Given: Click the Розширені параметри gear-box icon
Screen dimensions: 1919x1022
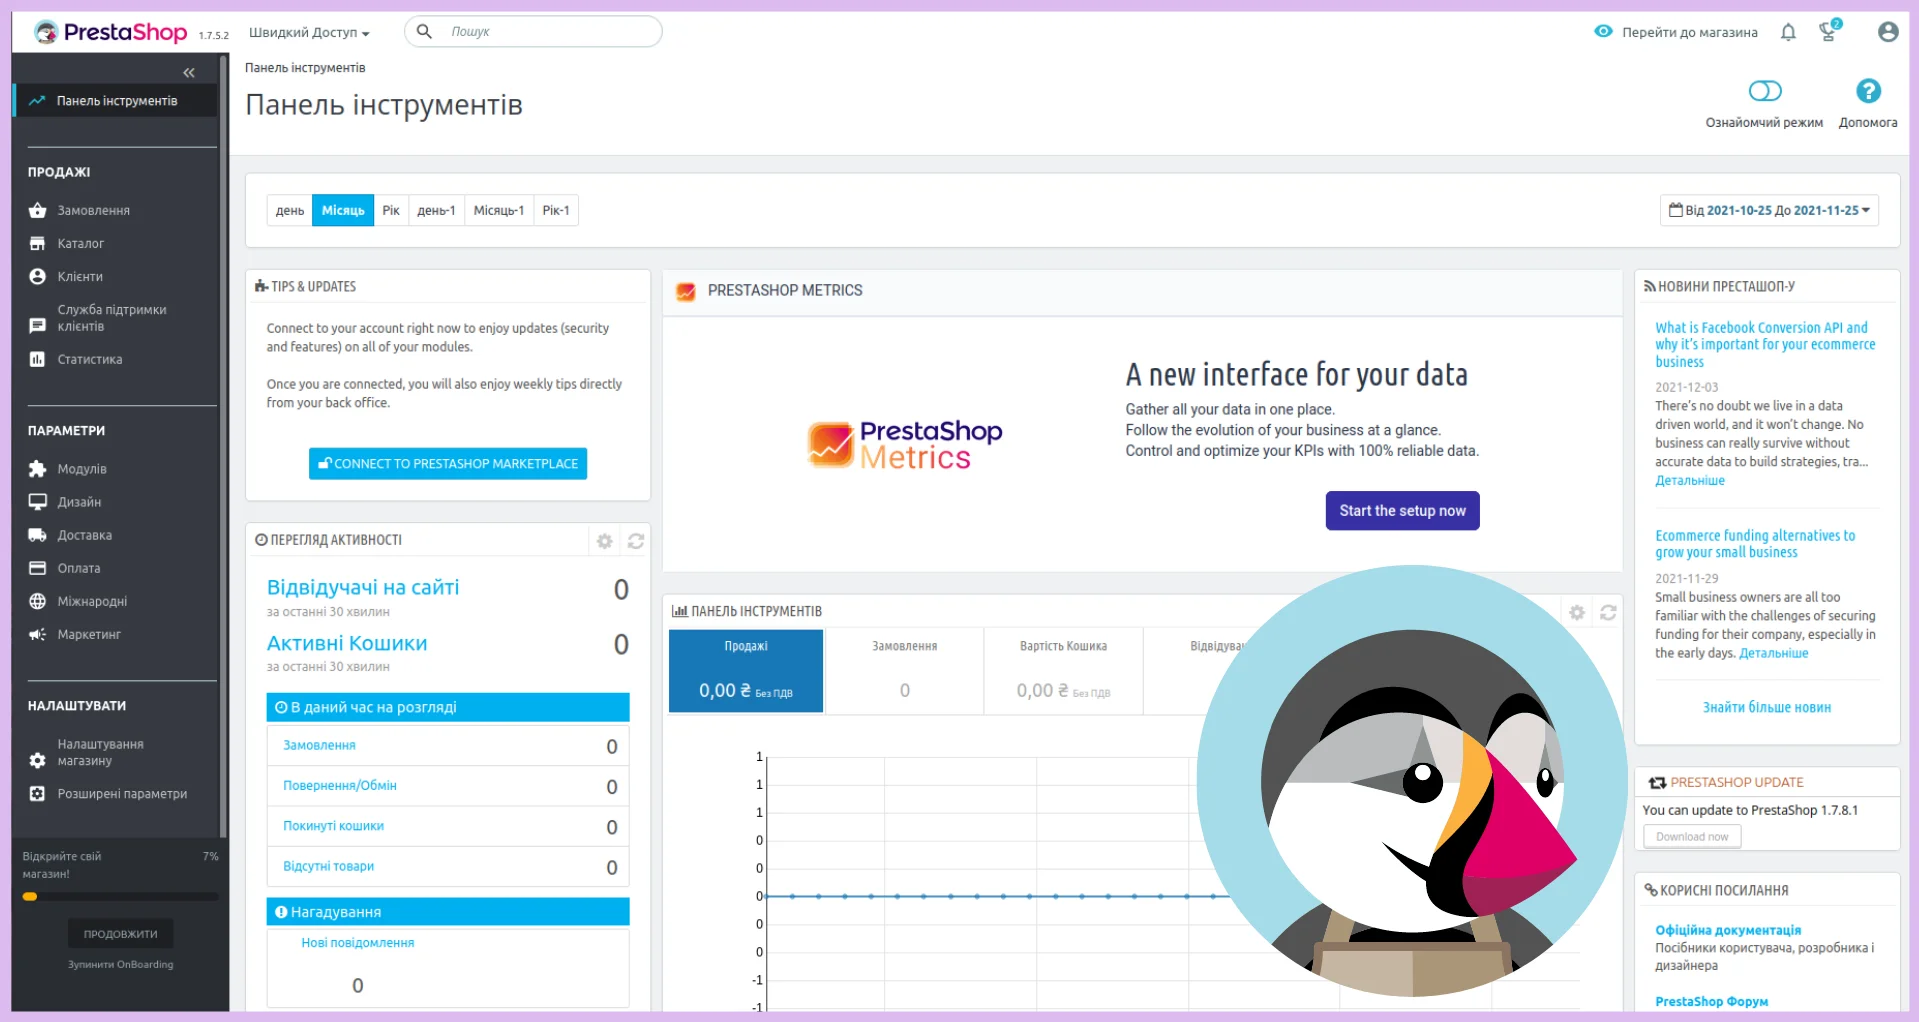Looking at the screenshot, I should [x=38, y=794].
